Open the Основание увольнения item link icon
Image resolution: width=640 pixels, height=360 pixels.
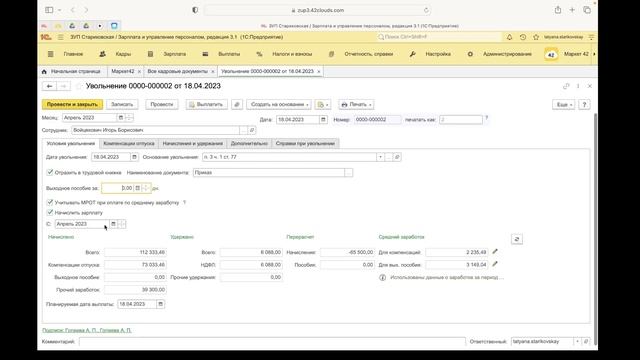[397, 157]
